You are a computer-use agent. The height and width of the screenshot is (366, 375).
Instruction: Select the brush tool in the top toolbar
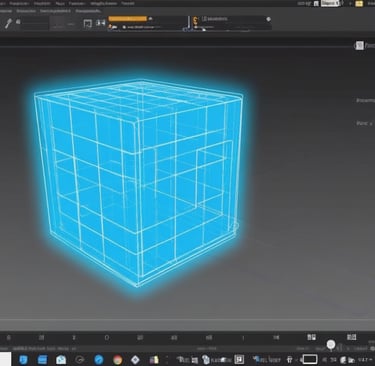pos(8,23)
